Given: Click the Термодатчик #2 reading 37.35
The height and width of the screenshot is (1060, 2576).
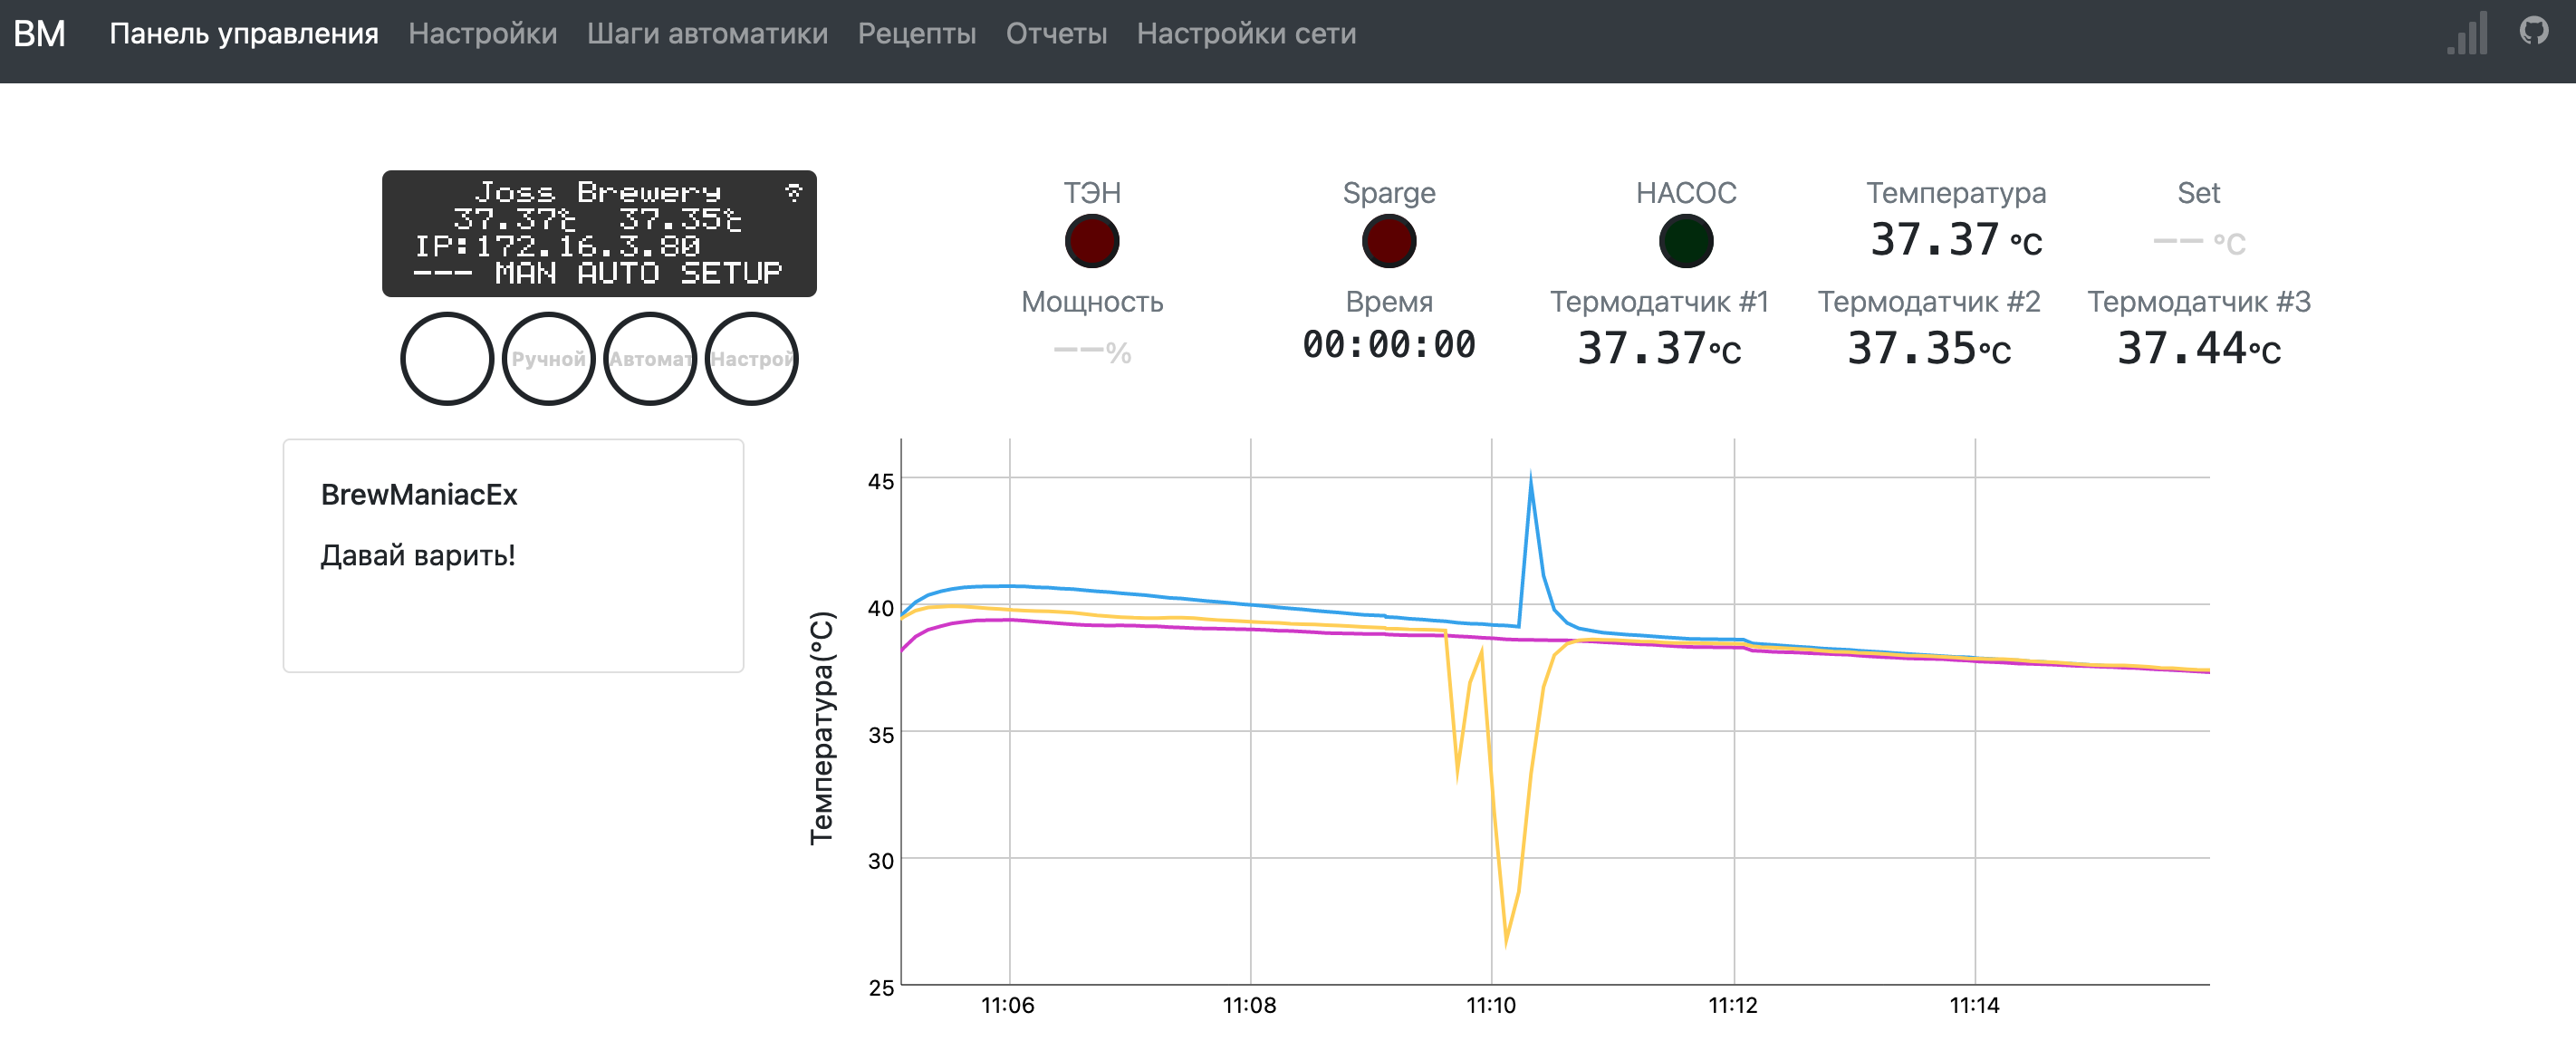Looking at the screenshot, I should coord(1929,348).
